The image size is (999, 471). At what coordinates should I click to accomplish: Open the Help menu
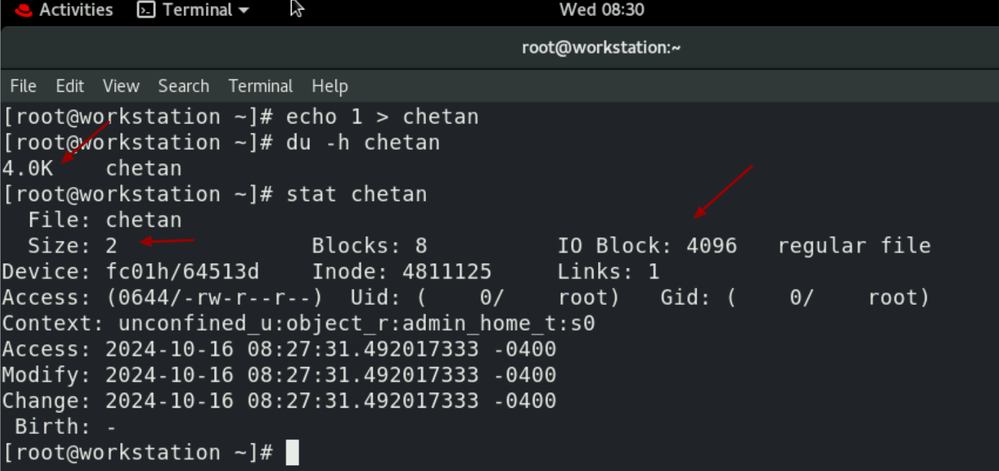pos(330,86)
